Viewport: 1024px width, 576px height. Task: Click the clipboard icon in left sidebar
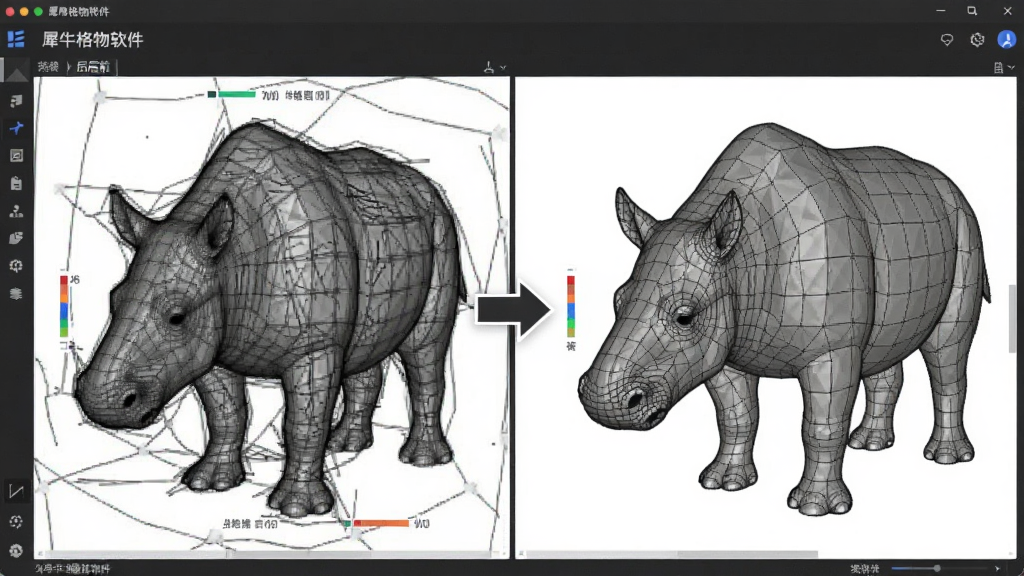click(16, 184)
